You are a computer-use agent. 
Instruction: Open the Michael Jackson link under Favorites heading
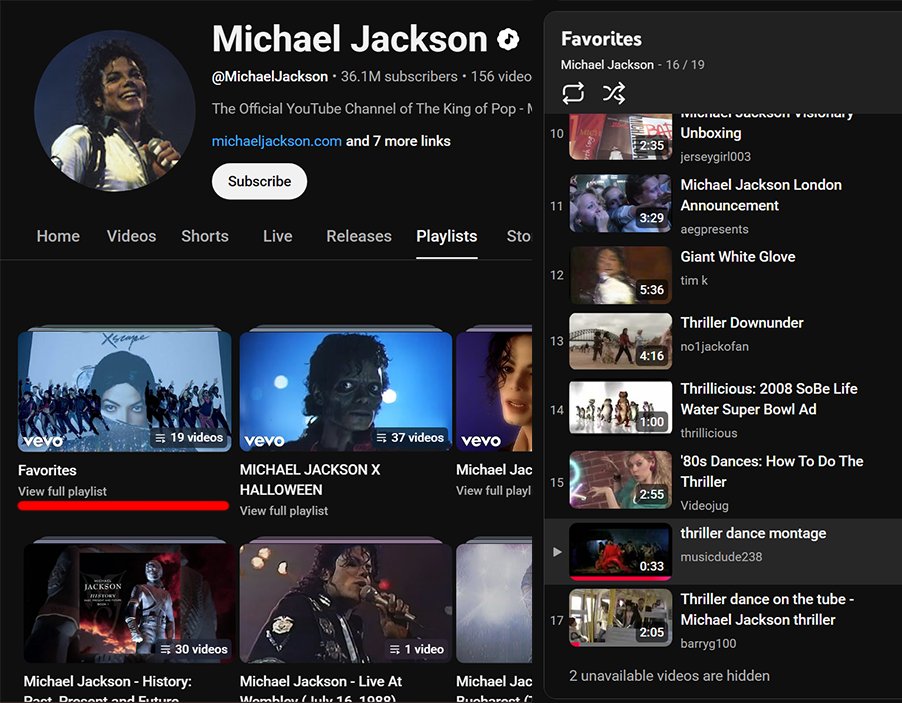607,64
